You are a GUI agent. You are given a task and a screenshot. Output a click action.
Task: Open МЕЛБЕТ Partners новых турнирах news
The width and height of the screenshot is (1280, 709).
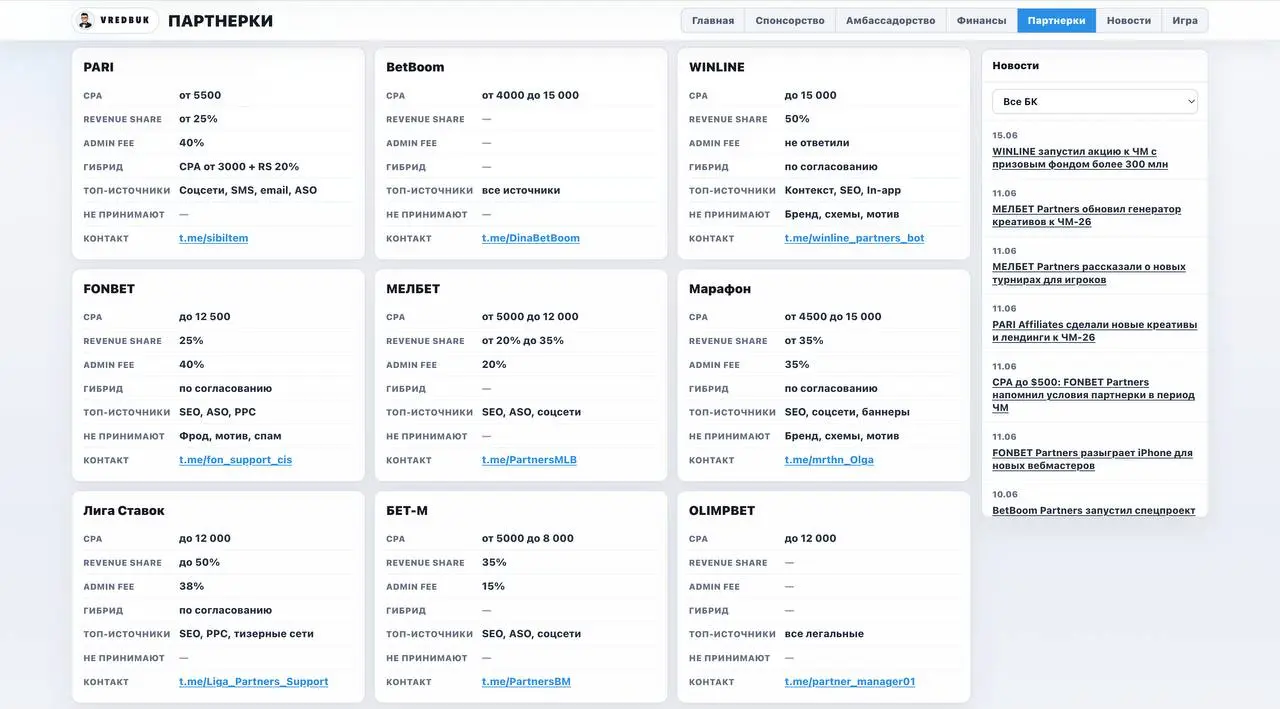point(1089,273)
